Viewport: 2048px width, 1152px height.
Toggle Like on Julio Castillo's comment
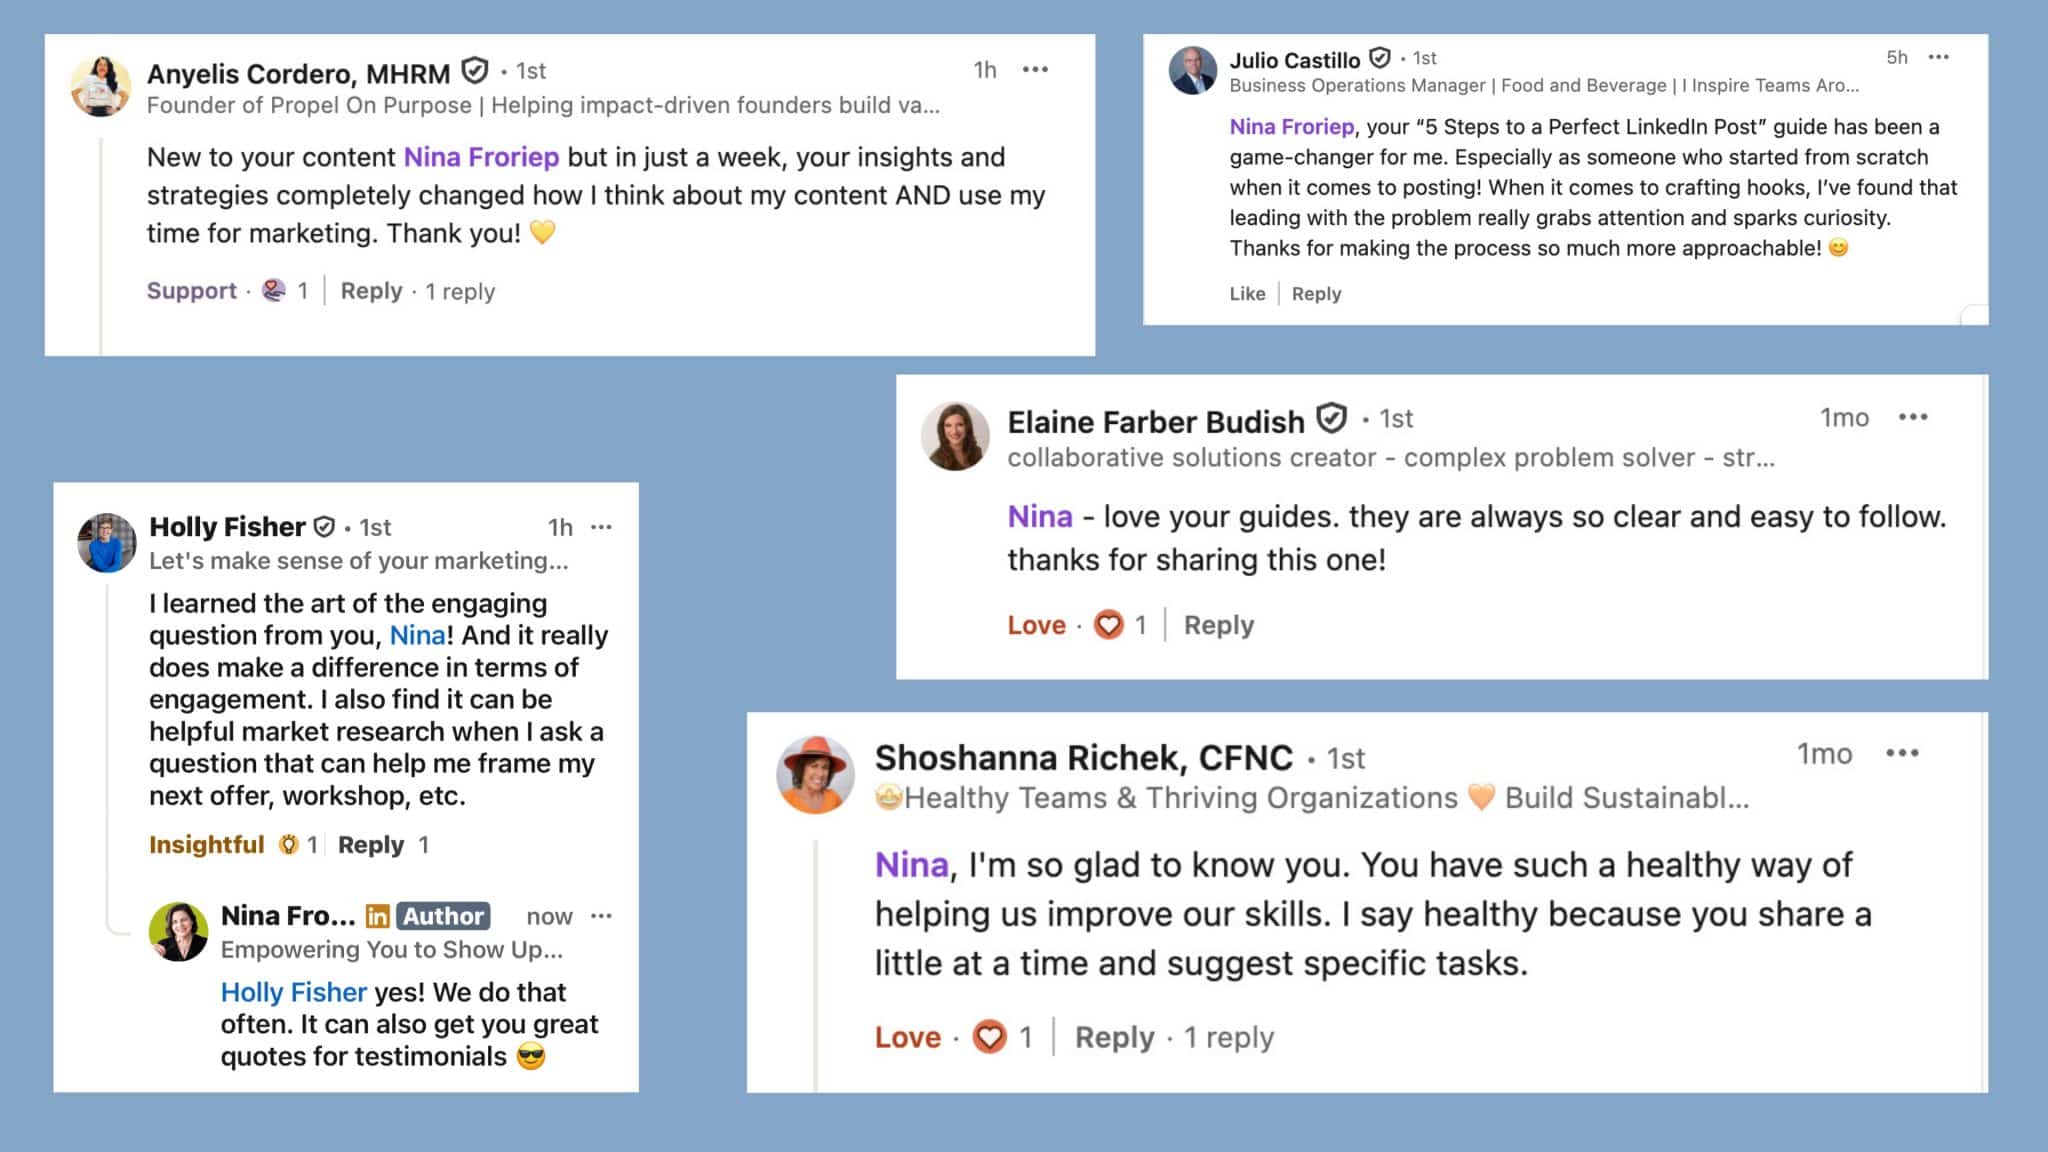coord(1247,294)
